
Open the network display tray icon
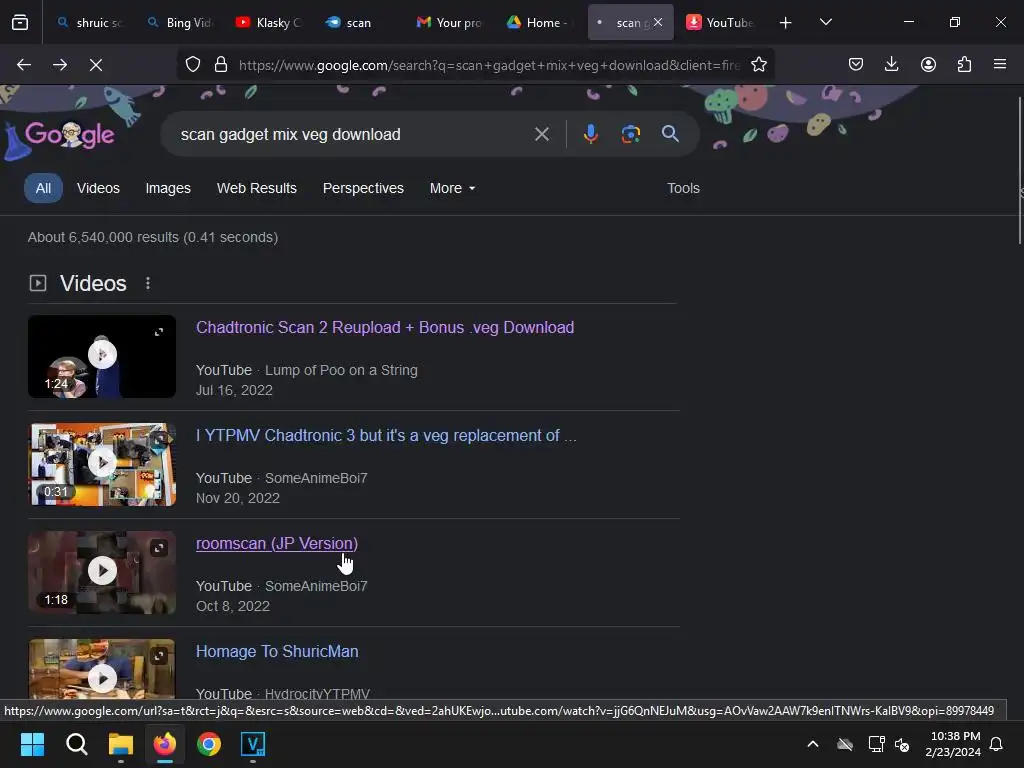[x=876, y=744]
